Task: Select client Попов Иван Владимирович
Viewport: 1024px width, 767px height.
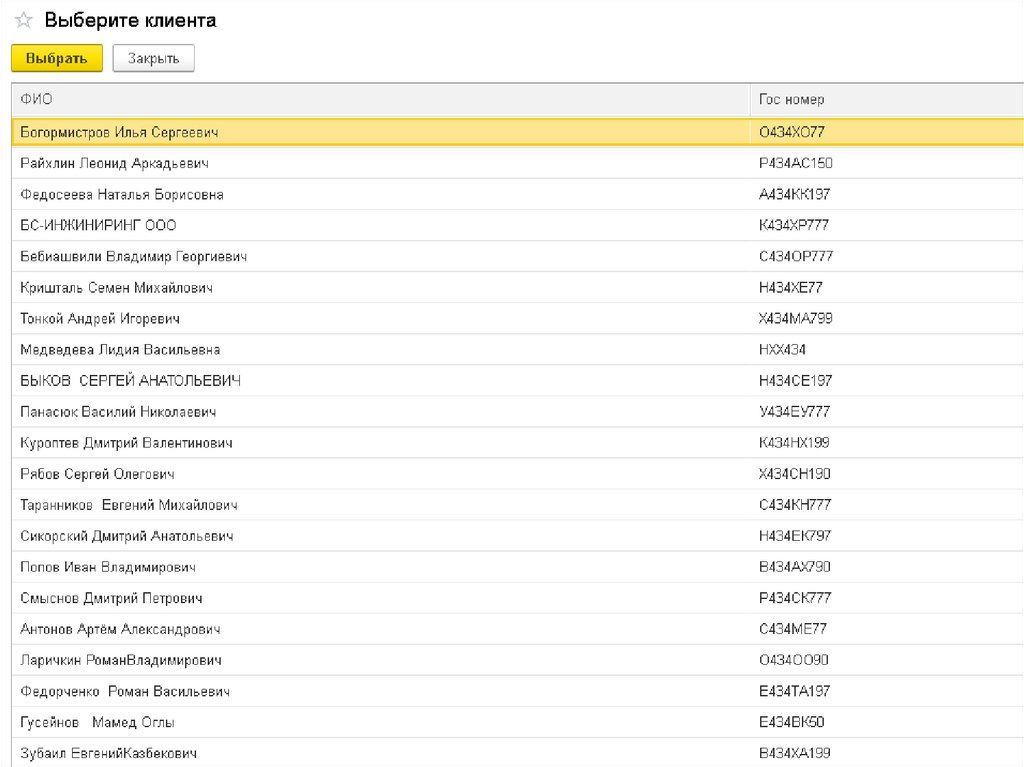Action: (108, 567)
